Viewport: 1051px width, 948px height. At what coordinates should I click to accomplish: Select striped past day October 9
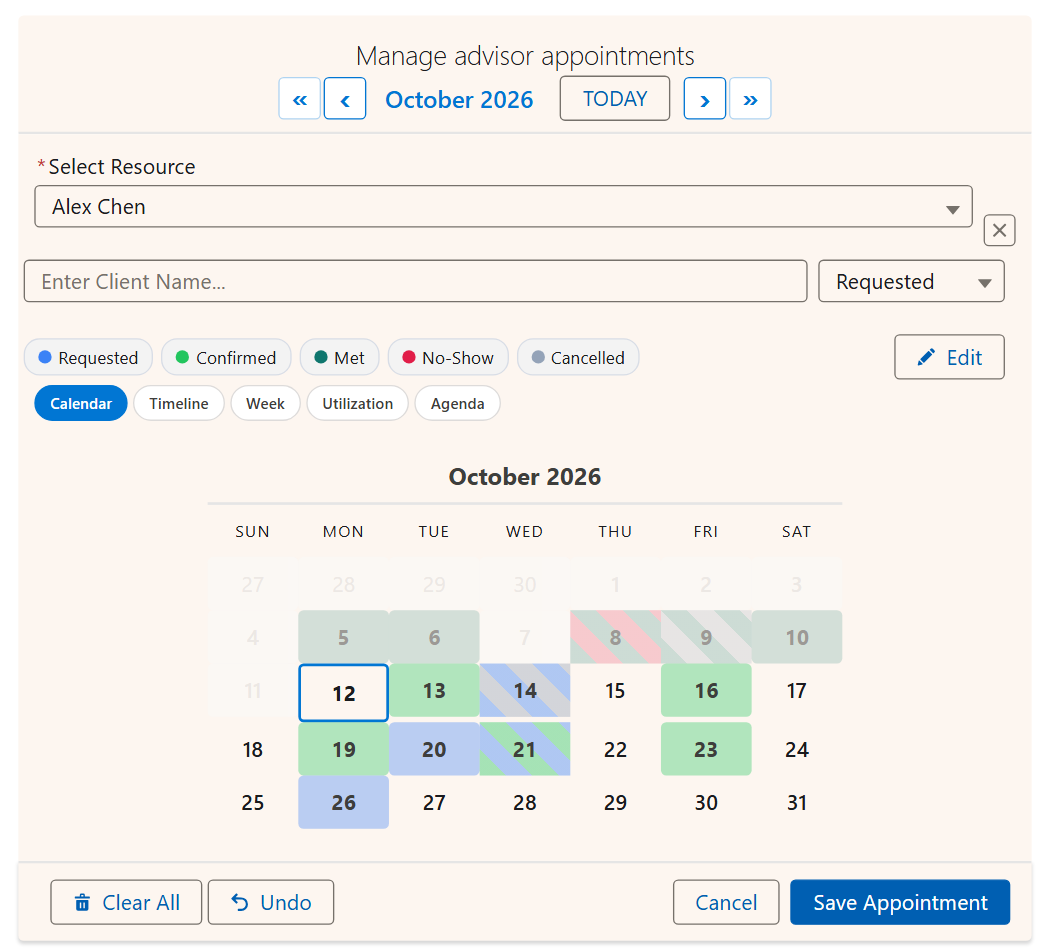(706, 637)
